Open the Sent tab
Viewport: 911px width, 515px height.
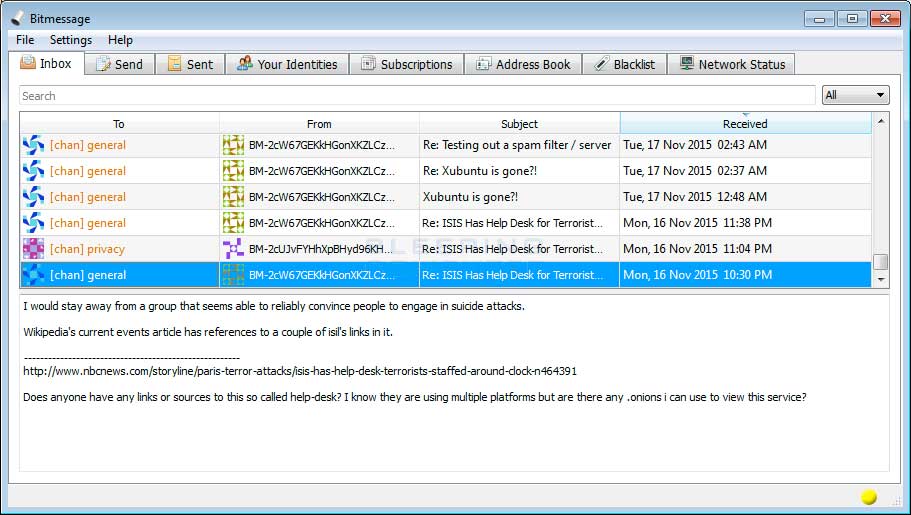click(190, 64)
